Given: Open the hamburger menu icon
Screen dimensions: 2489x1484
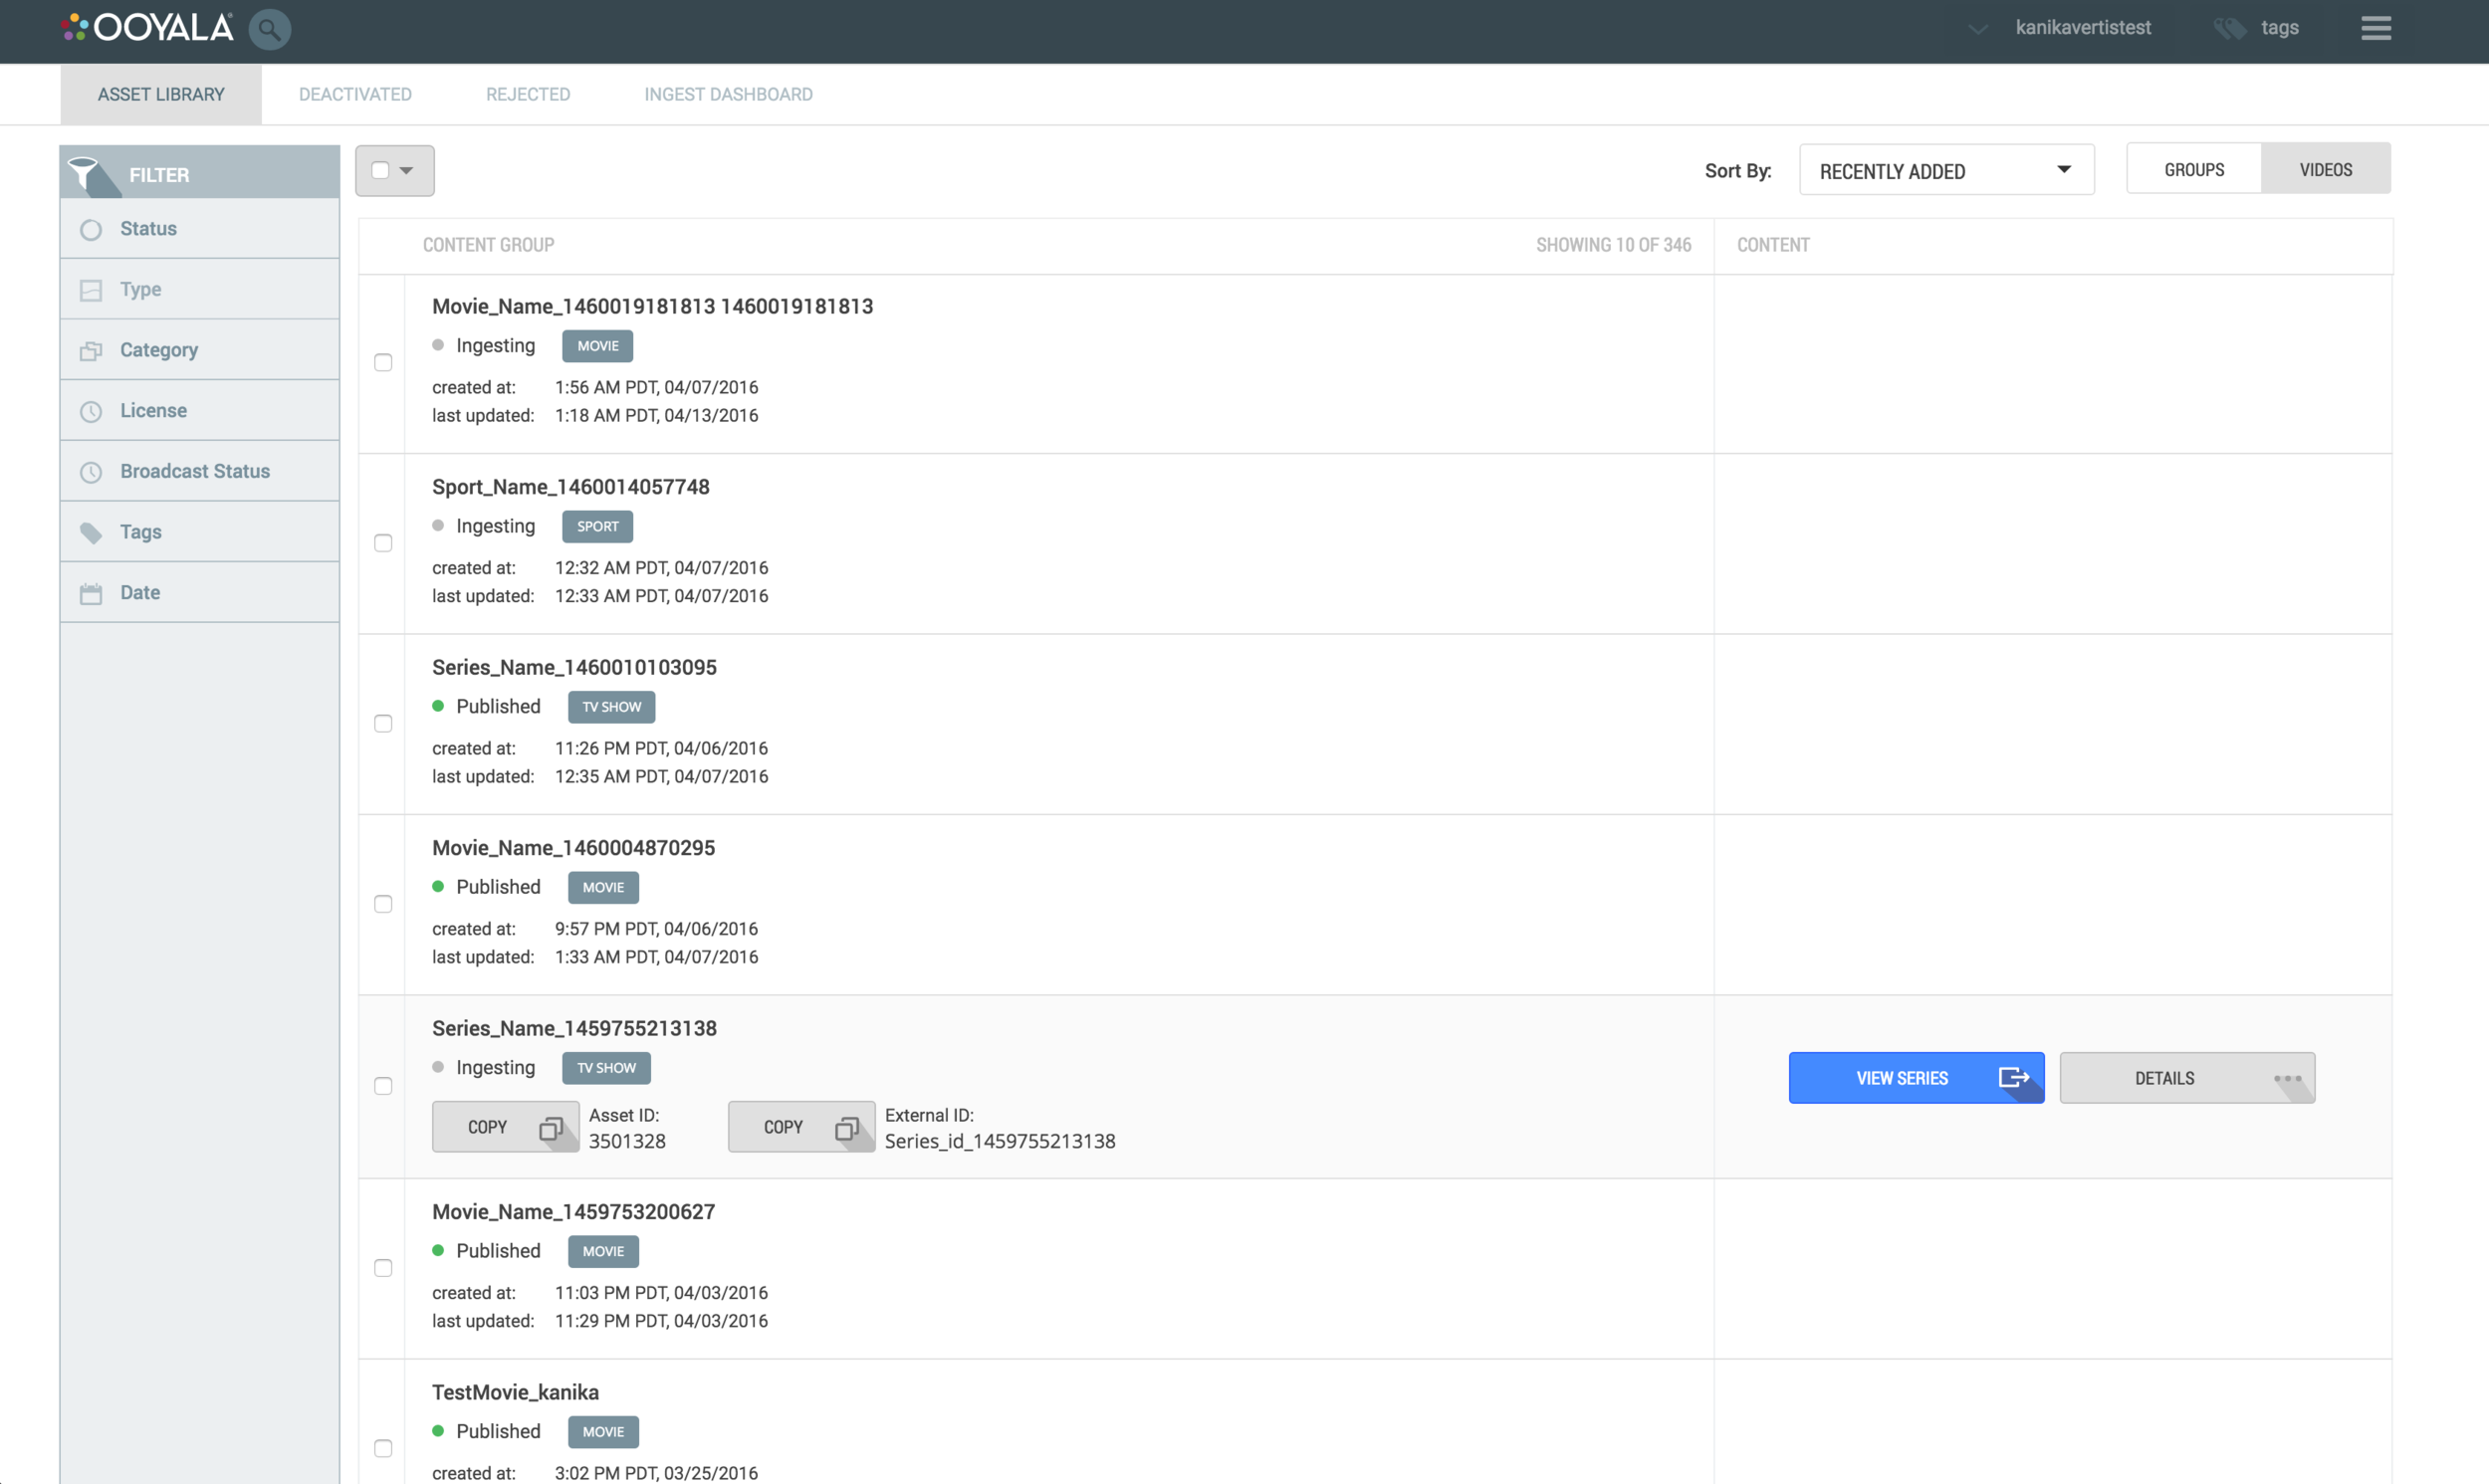Looking at the screenshot, I should [x=2376, y=28].
